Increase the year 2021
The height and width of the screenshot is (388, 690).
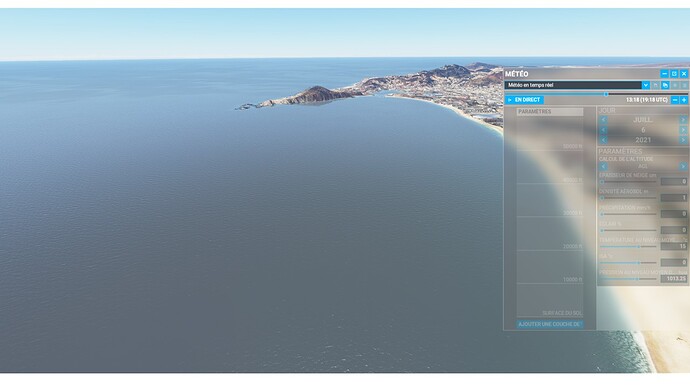(x=683, y=140)
